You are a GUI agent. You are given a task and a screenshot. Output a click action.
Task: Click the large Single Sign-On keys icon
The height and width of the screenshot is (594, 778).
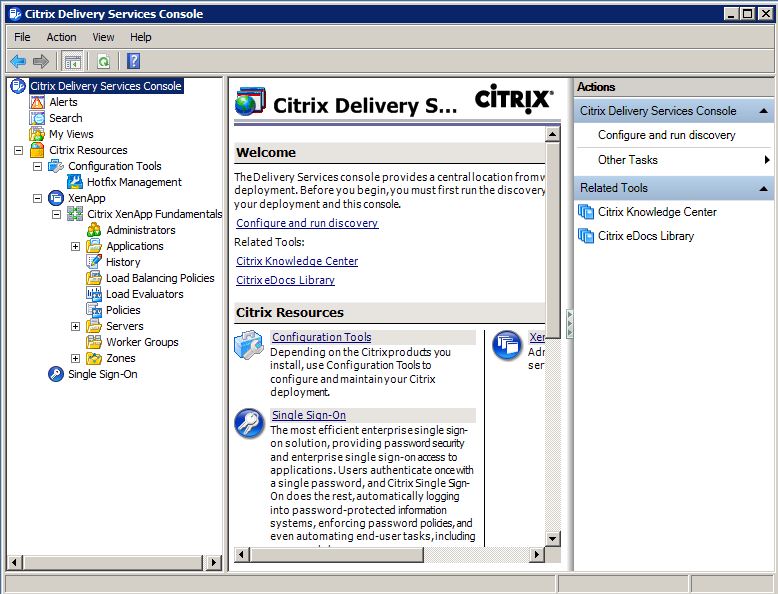[249, 423]
